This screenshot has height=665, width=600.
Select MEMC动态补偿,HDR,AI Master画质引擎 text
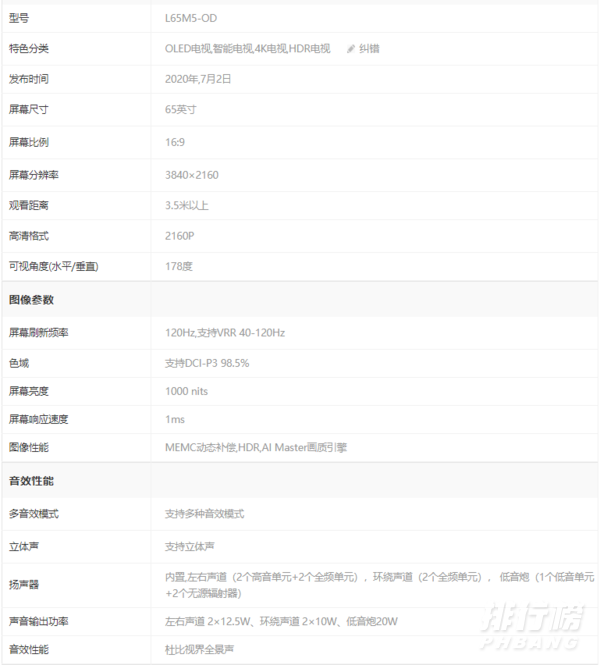[x=256, y=447]
